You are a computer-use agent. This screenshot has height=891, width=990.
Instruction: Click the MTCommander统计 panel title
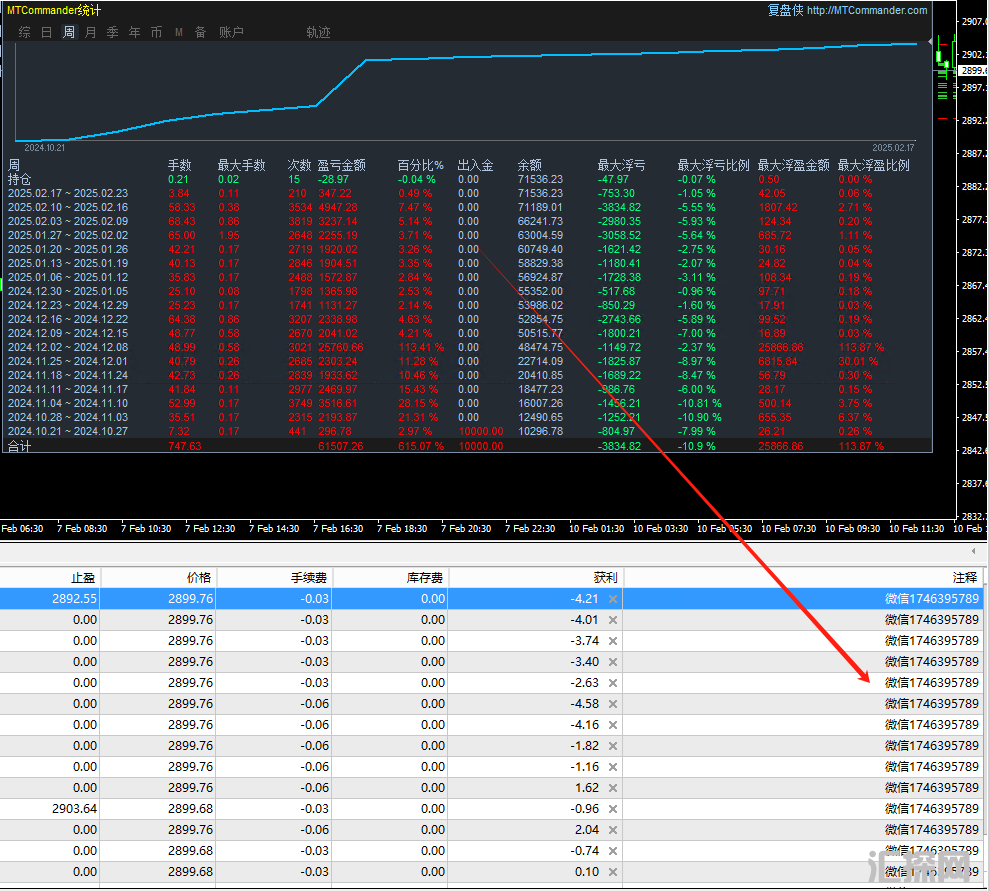pyautogui.click(x=54, y=10)
